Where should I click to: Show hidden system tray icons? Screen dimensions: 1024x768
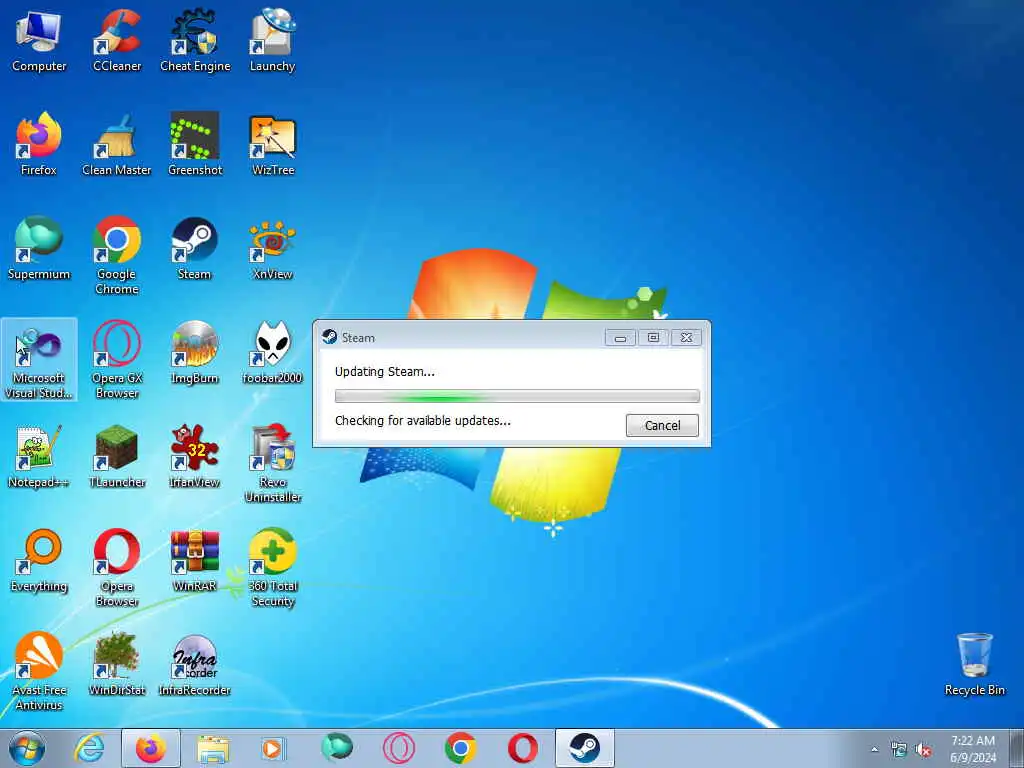(874, 750)
